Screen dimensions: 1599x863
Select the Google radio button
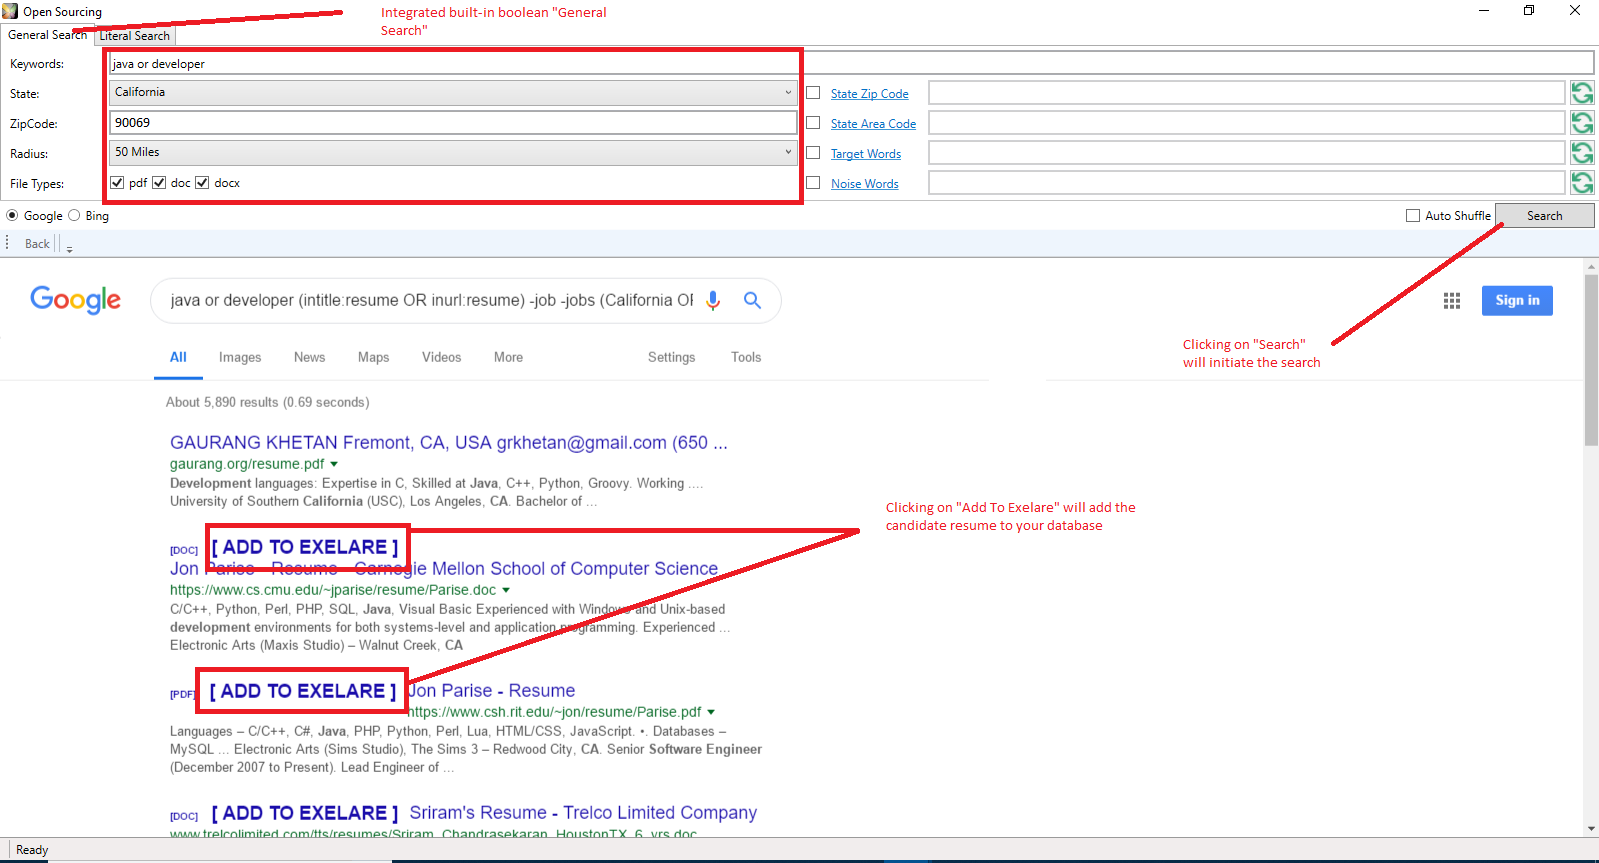12,216
